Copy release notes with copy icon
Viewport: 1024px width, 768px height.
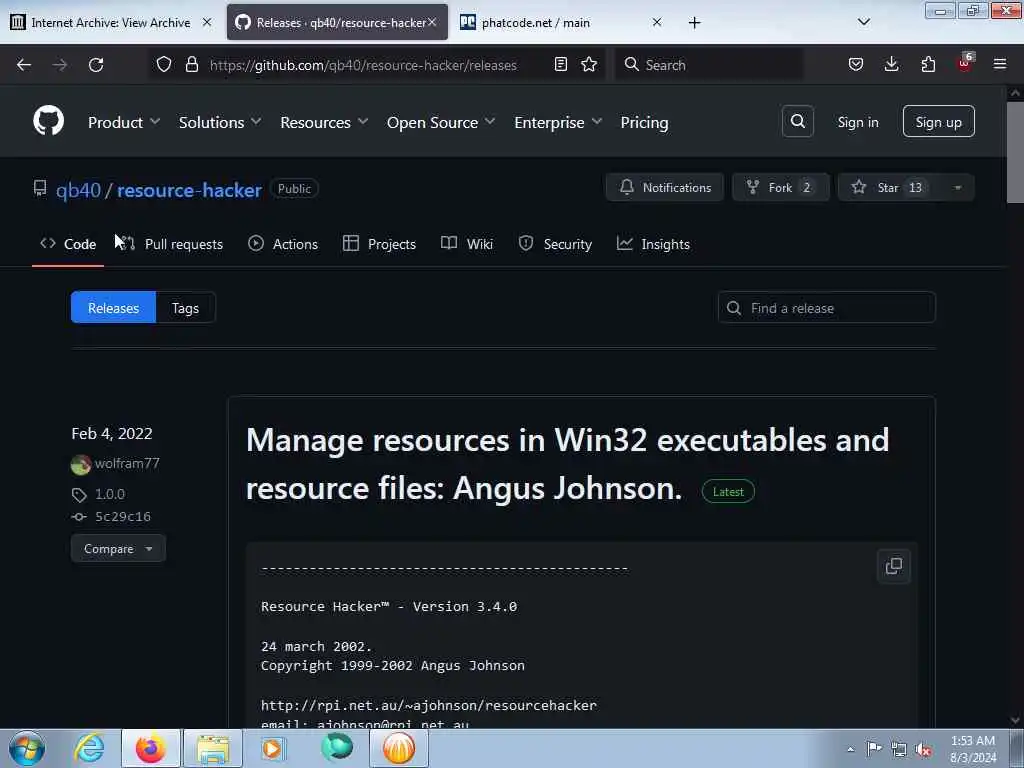pyautogui.click(x=893, y=566)
